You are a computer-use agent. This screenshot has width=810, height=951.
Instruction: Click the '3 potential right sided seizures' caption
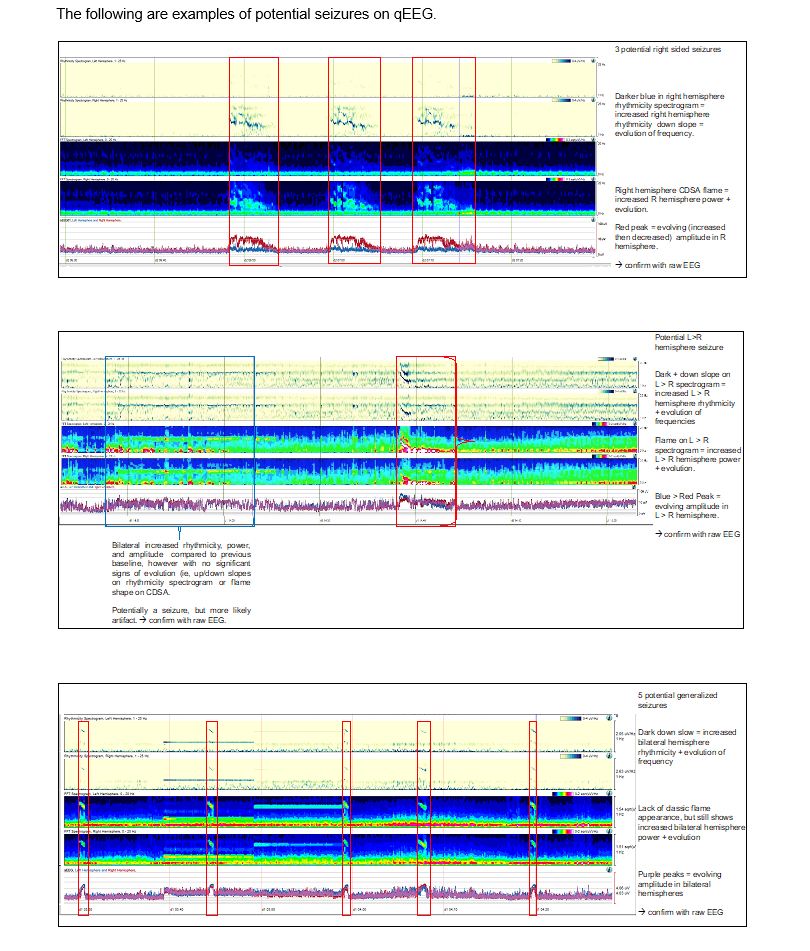[x=668, y=49]
